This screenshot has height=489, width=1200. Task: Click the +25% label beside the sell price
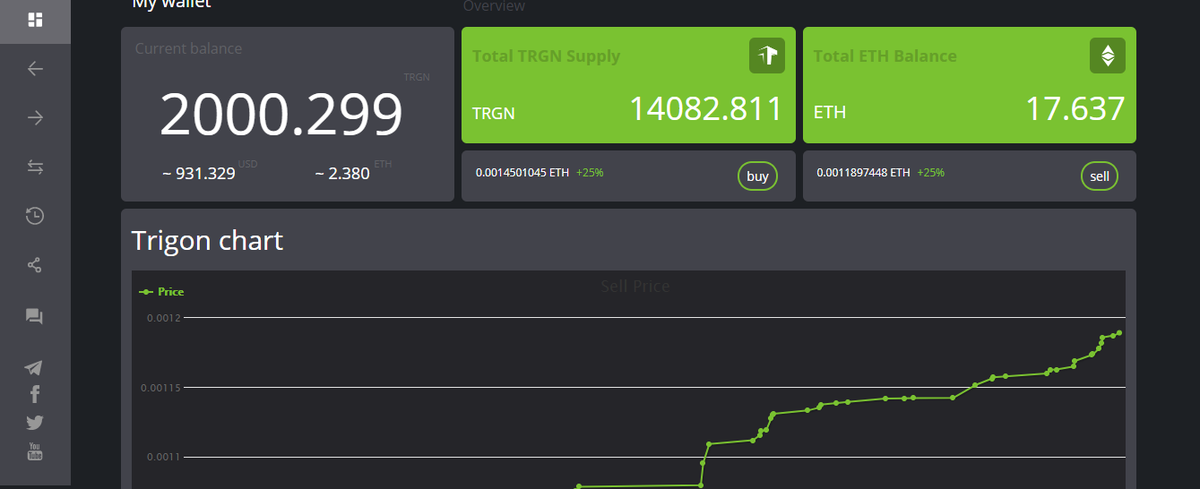tap(931, 172)
